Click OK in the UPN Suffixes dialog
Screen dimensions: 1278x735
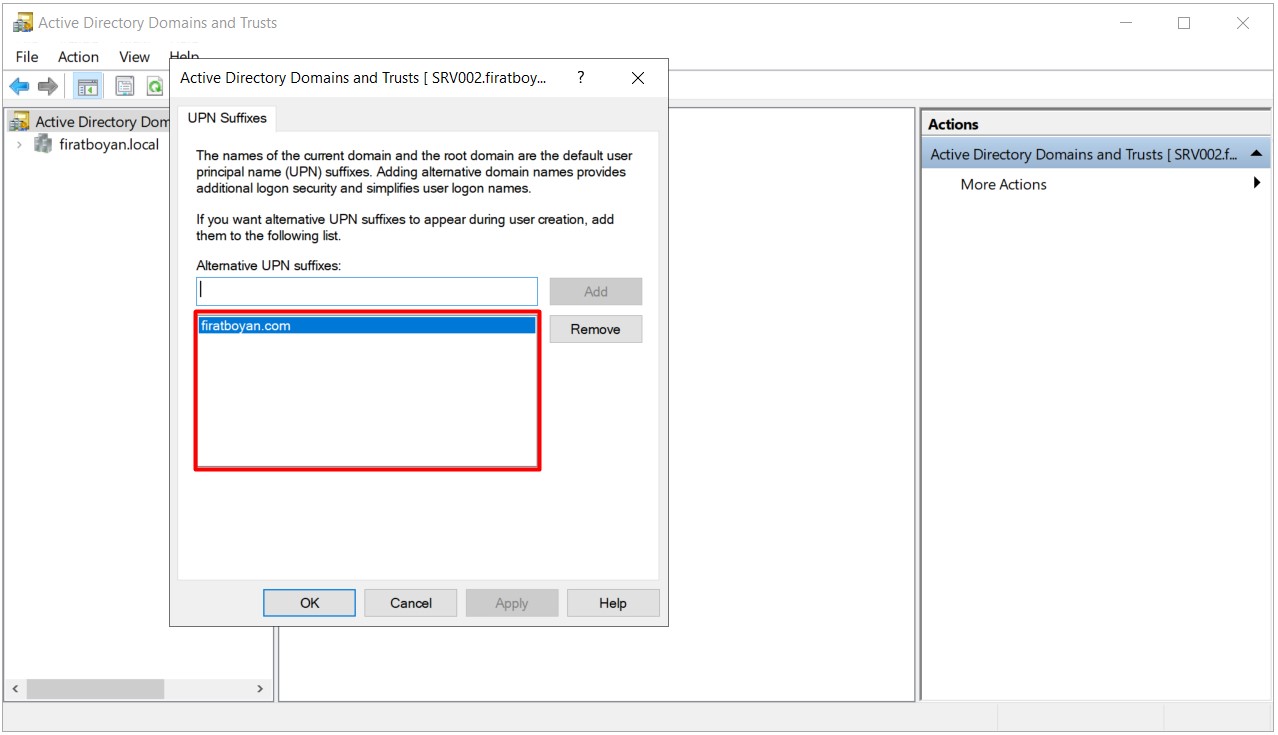coord(310,603)
